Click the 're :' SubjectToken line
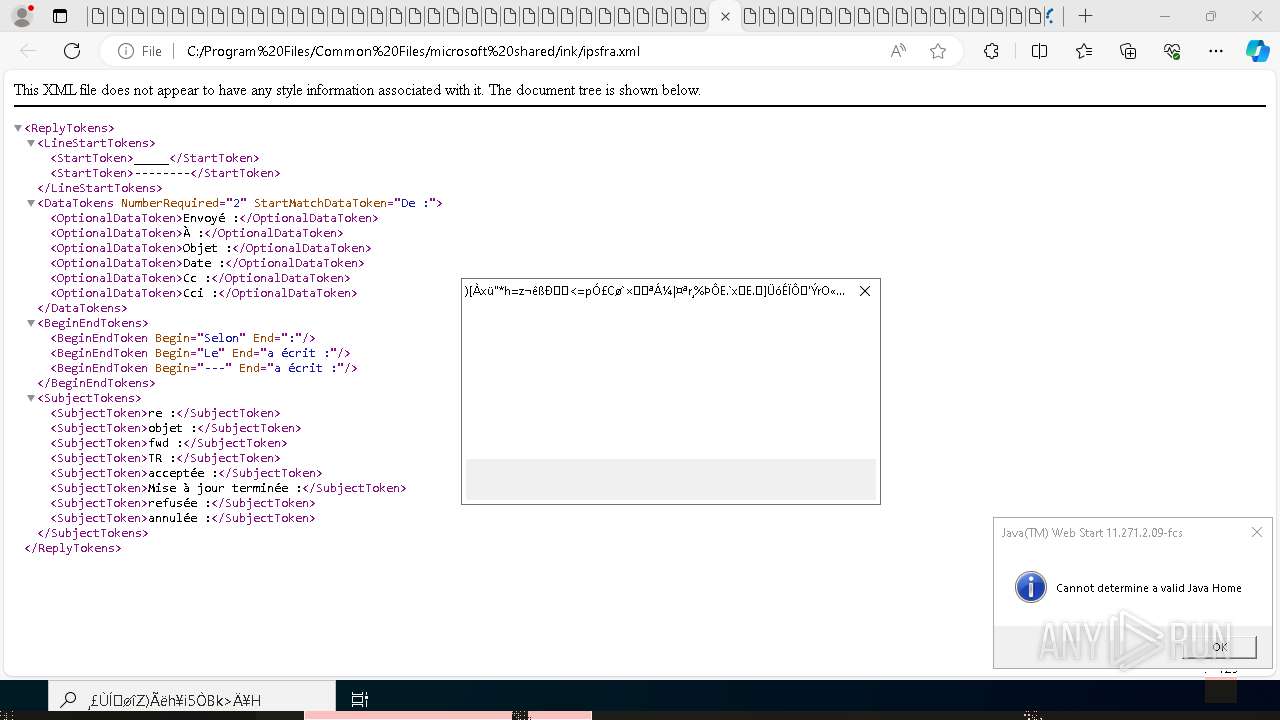 [x=165, y=413]
